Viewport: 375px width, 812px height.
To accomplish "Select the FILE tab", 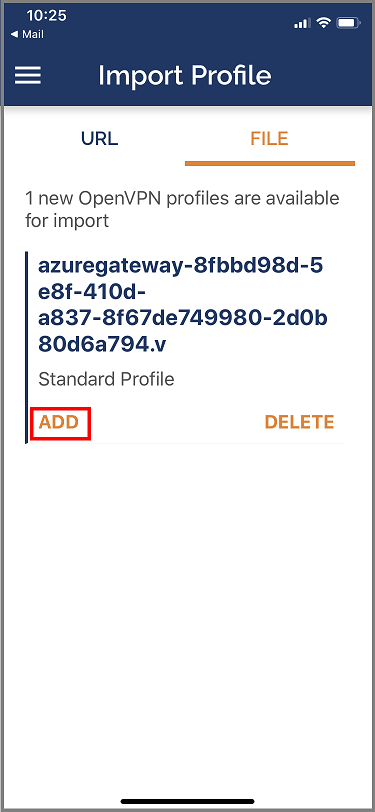I will 269,139.
